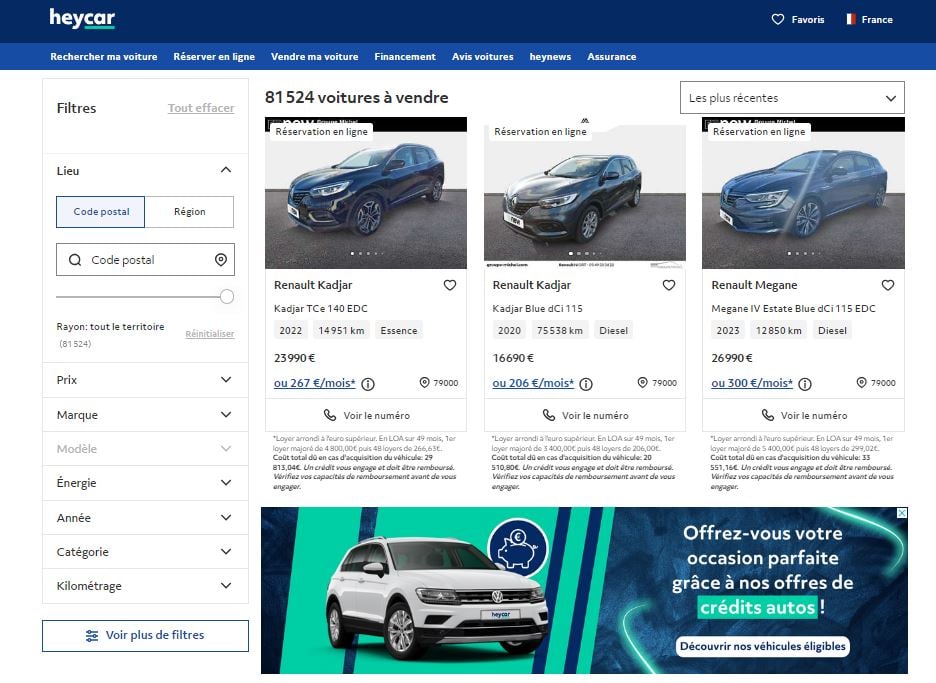
Task: Open Renault Kadjar TCe 140 photo
Action: coord(366,193)
